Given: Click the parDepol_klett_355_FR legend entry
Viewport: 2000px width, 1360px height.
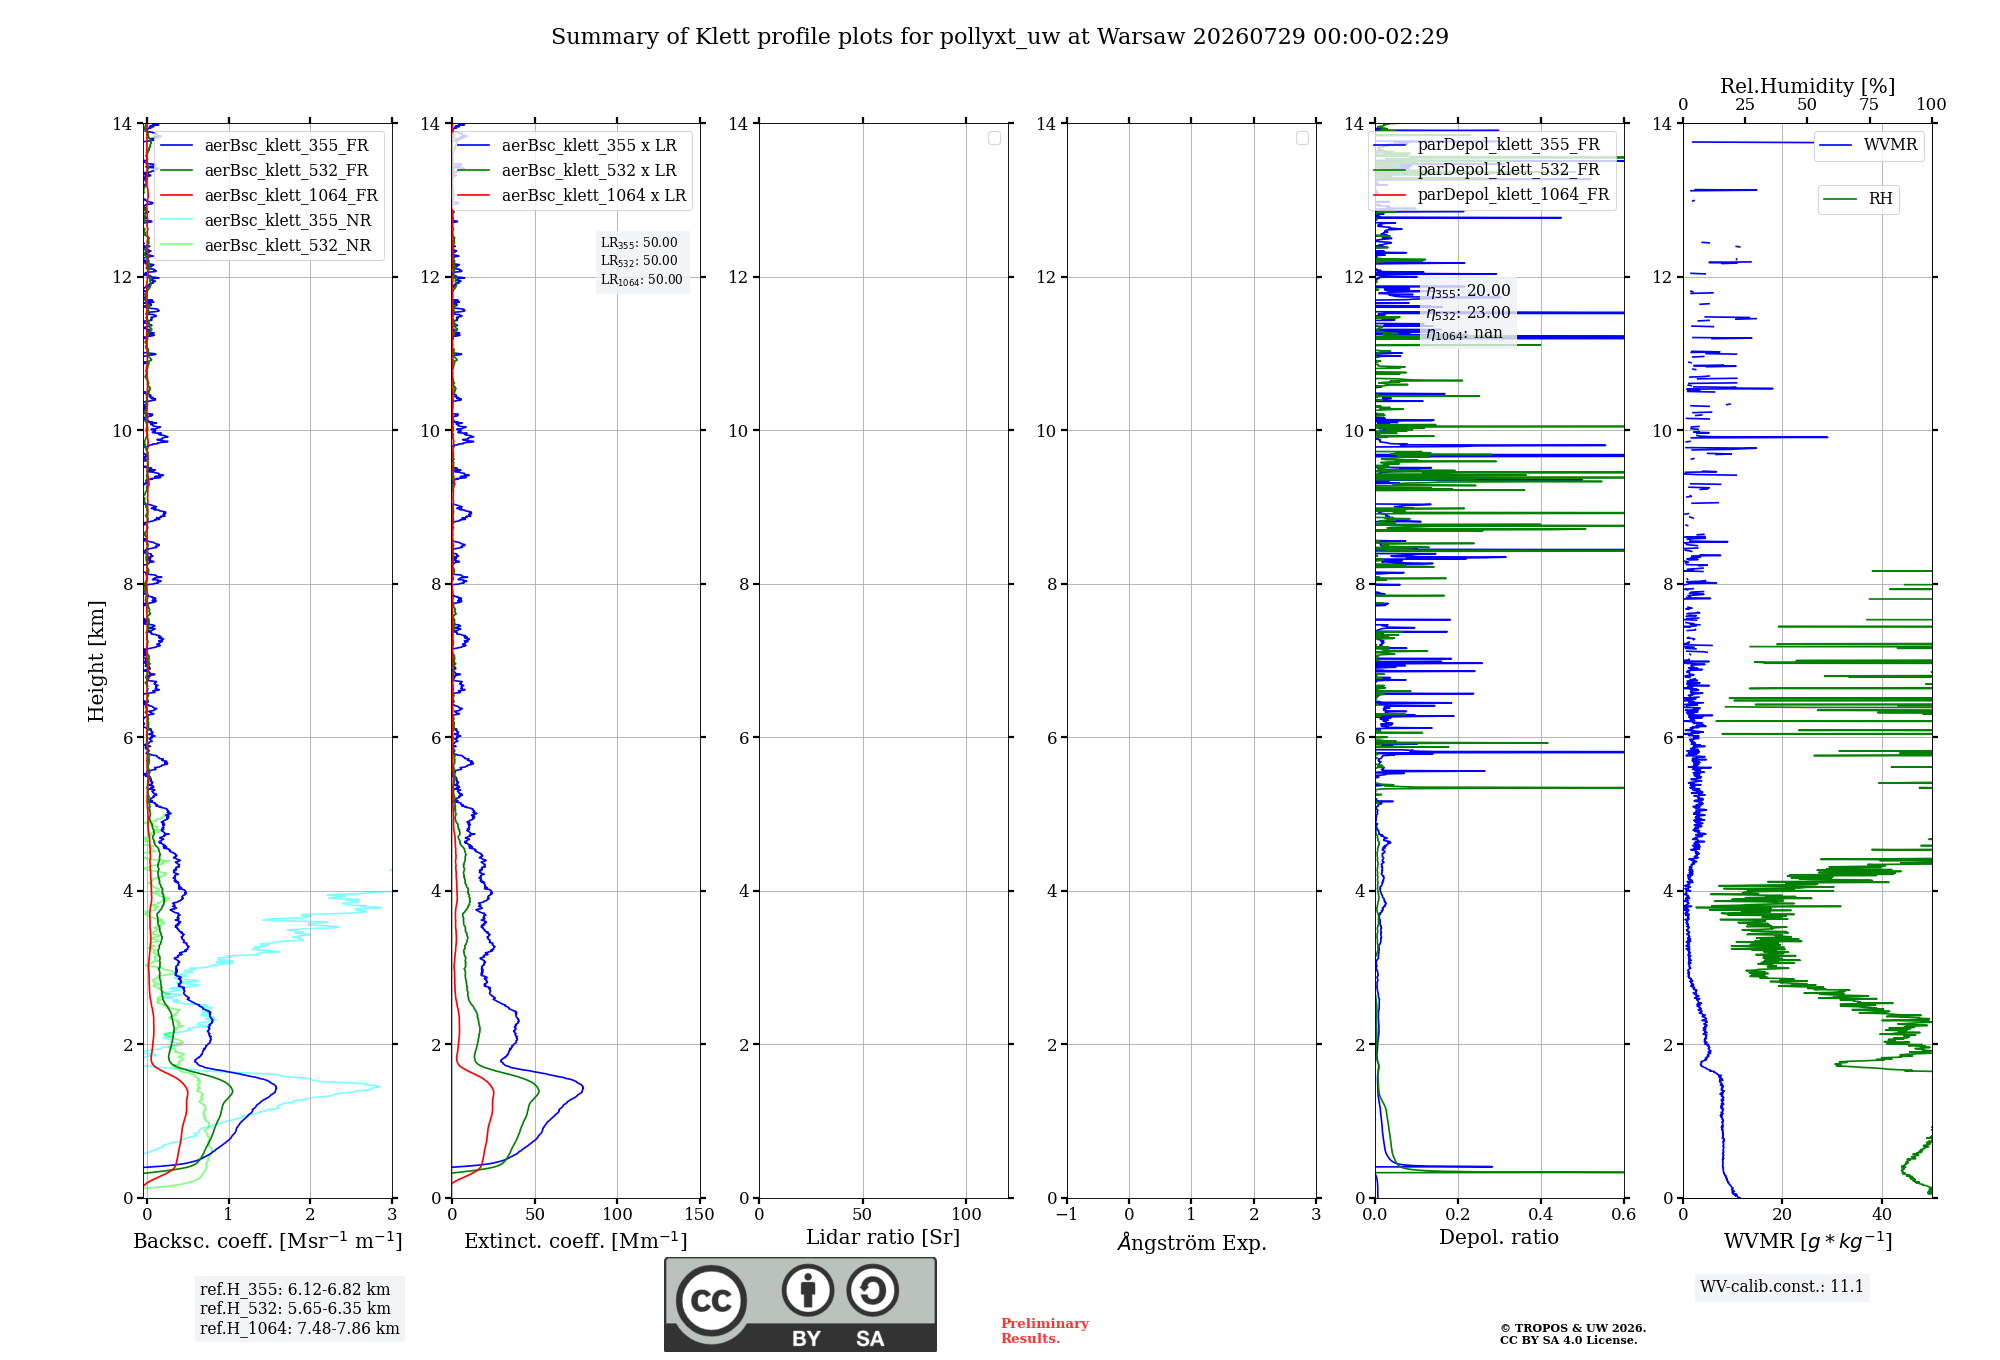Looking at the screenshot, I should (1488, 145).
